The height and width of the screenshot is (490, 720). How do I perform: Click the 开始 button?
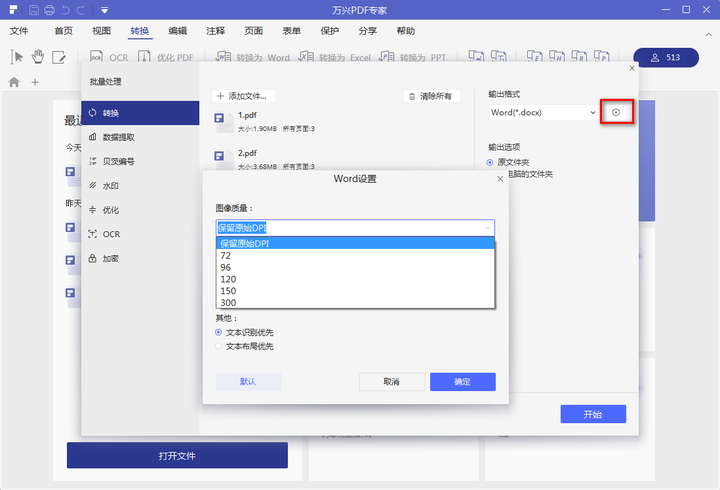593,414
